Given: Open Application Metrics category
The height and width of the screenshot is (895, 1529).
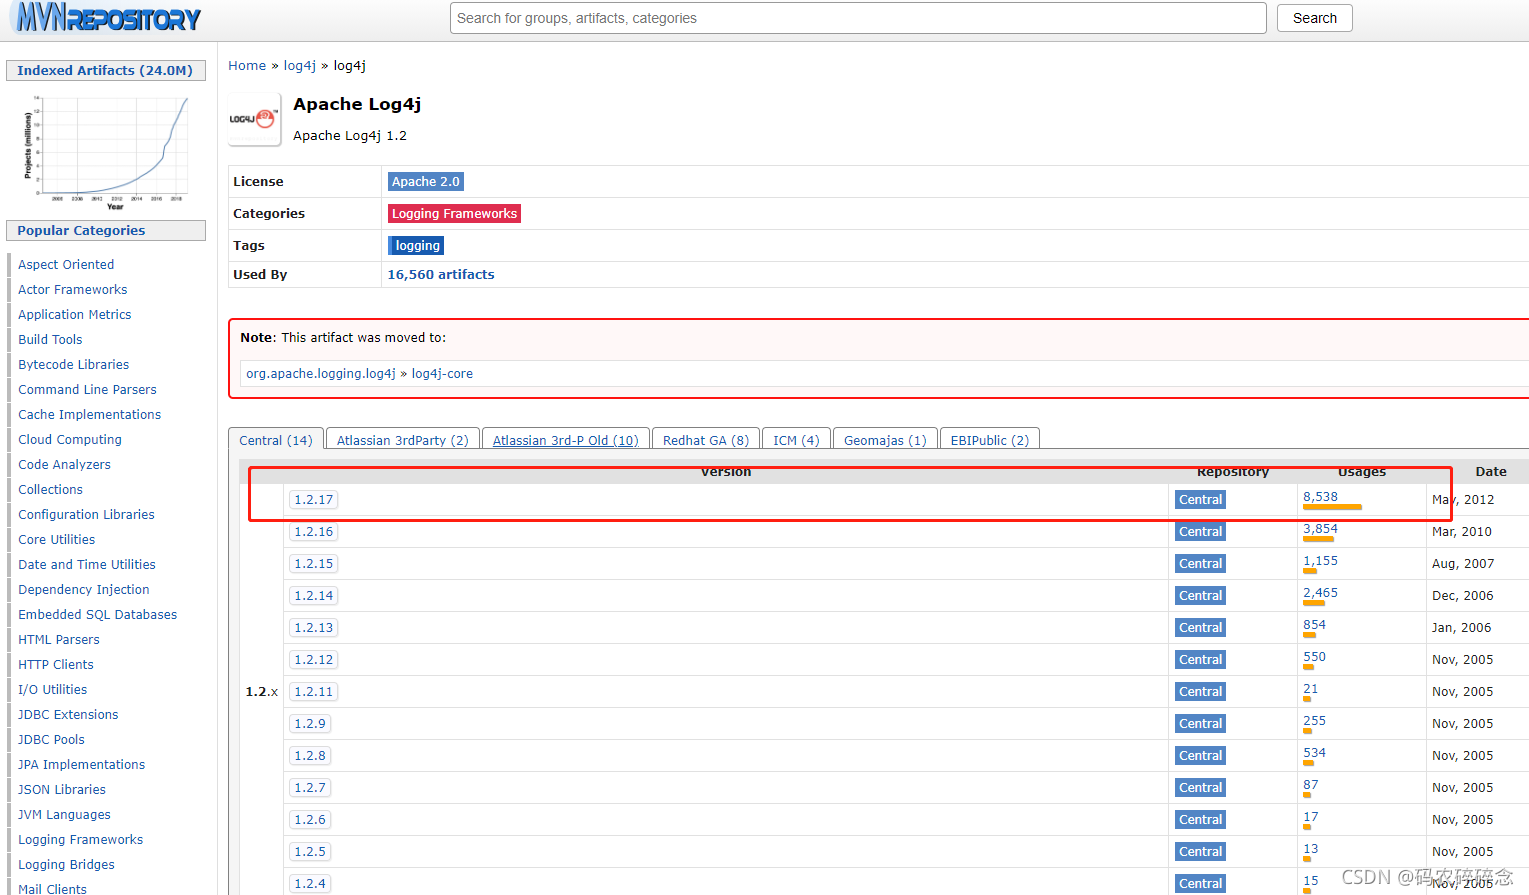Looking at the screenshot, I should coord(74,315).
